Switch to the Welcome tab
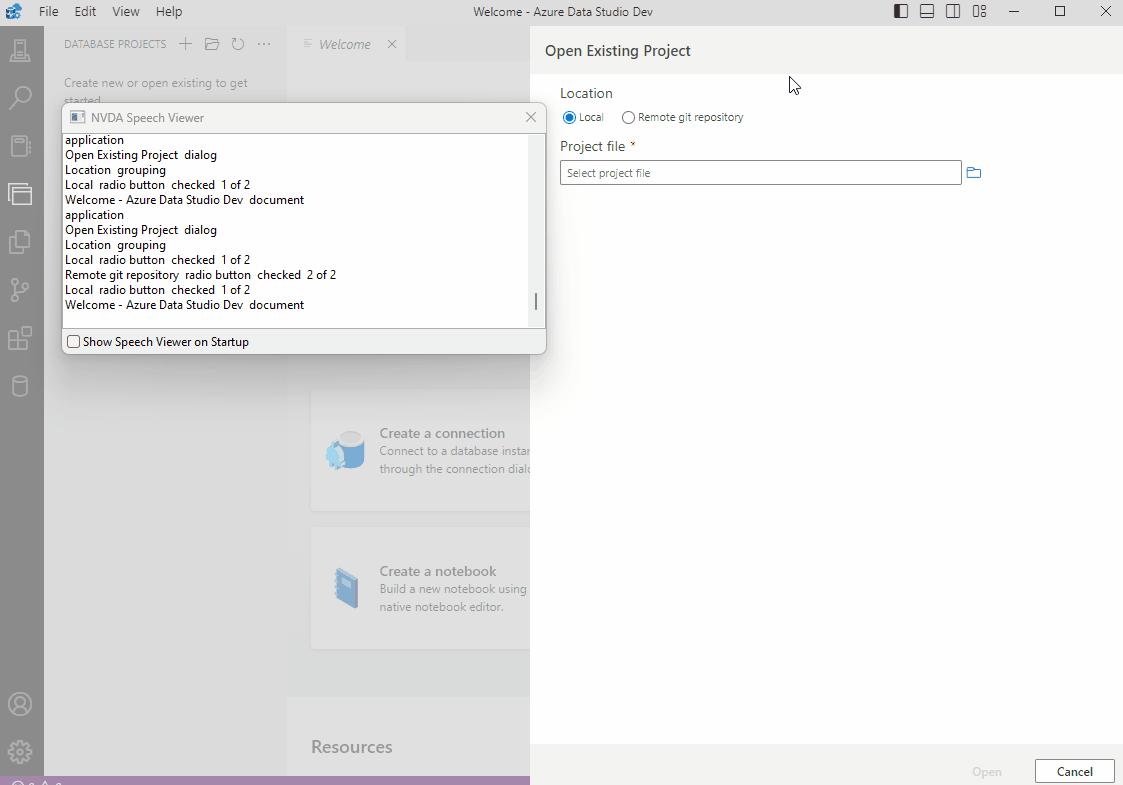1123x785 pixels. pyautogui.click(x=345, y=44)
